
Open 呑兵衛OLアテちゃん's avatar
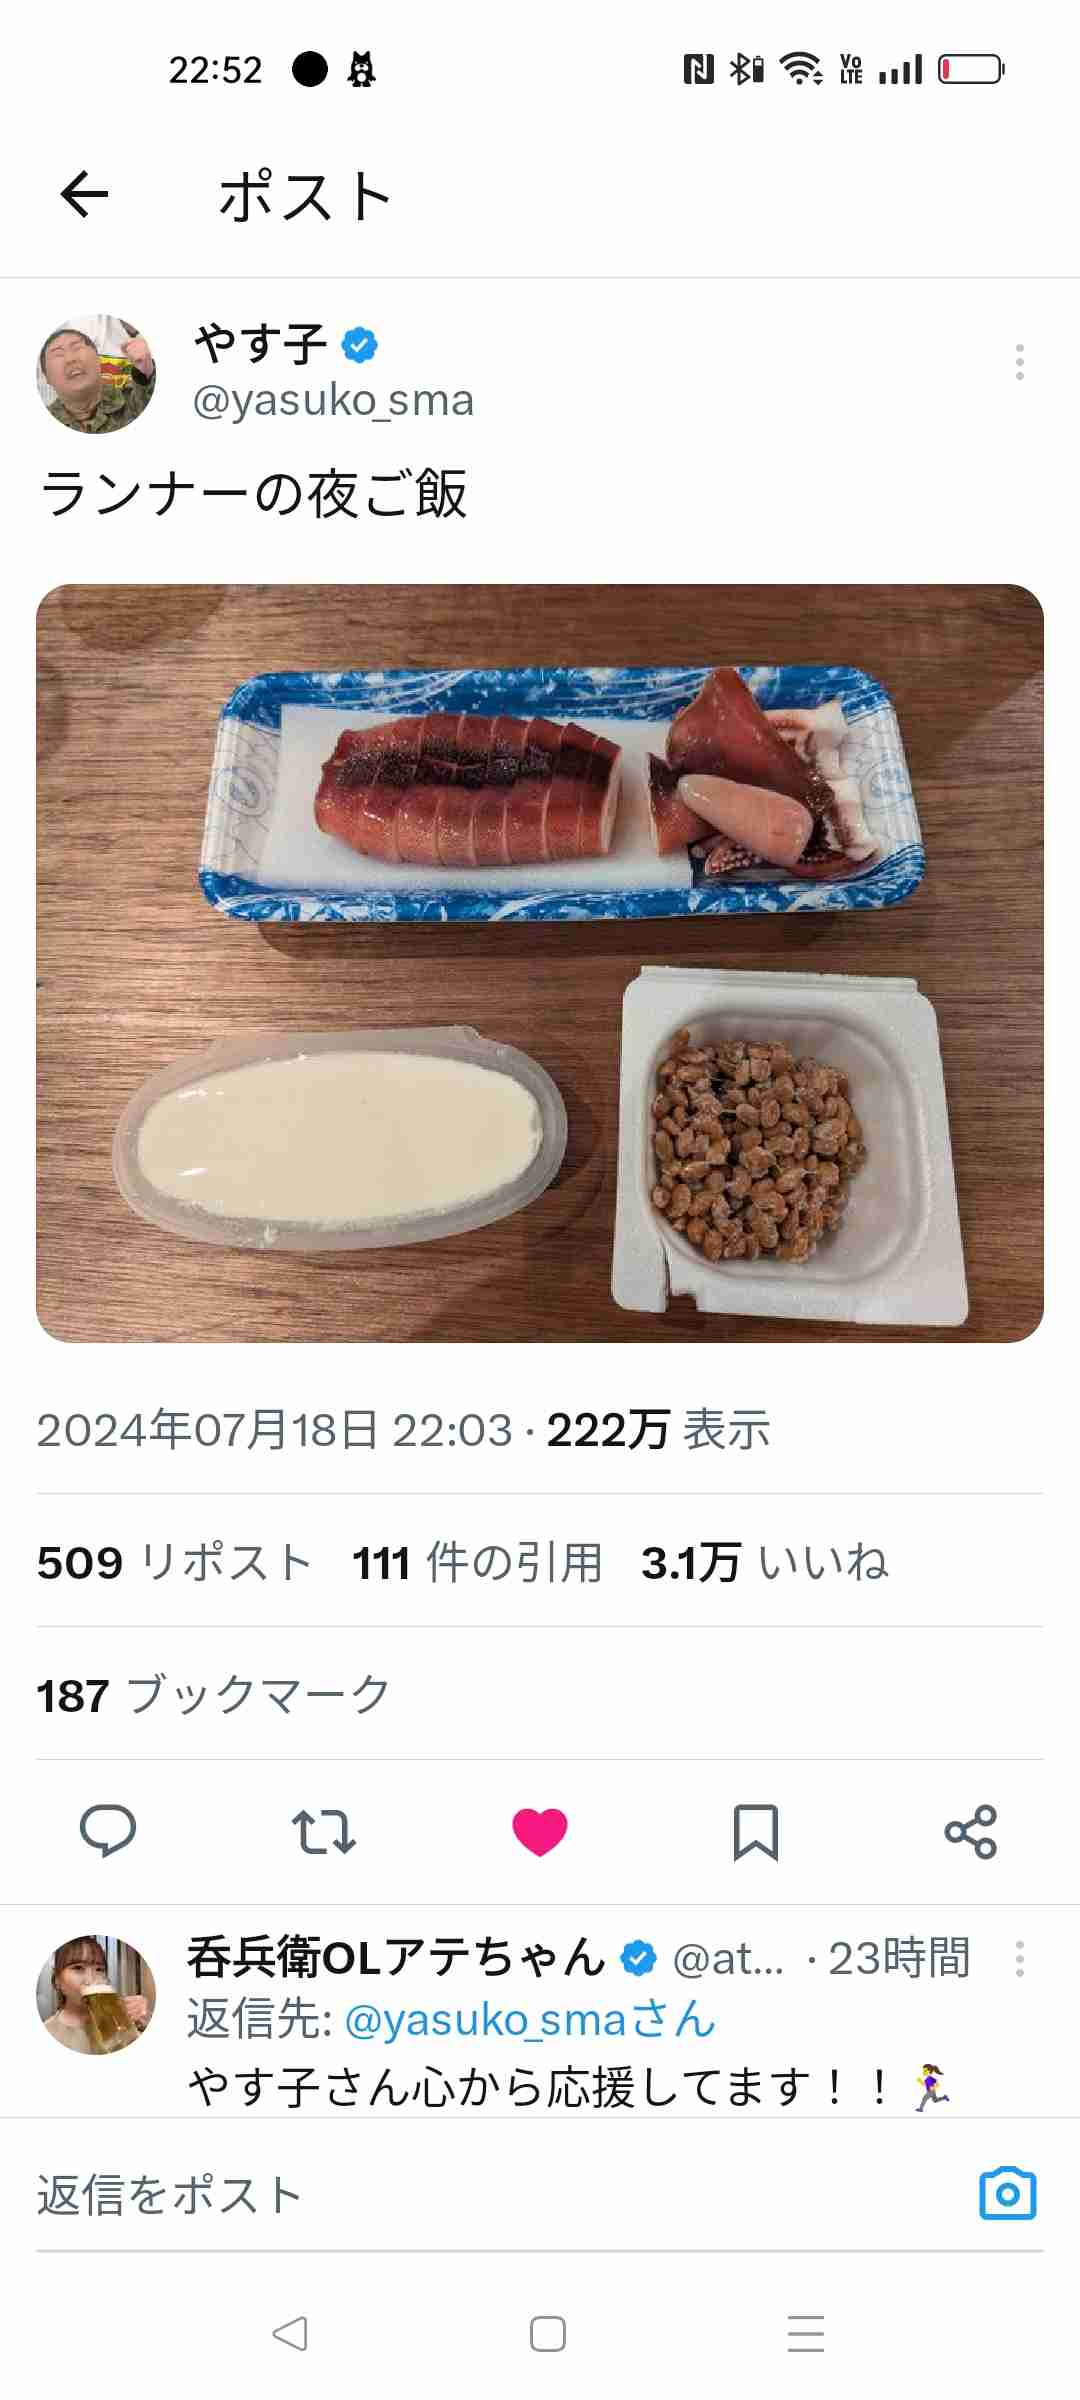point(96,1994)
